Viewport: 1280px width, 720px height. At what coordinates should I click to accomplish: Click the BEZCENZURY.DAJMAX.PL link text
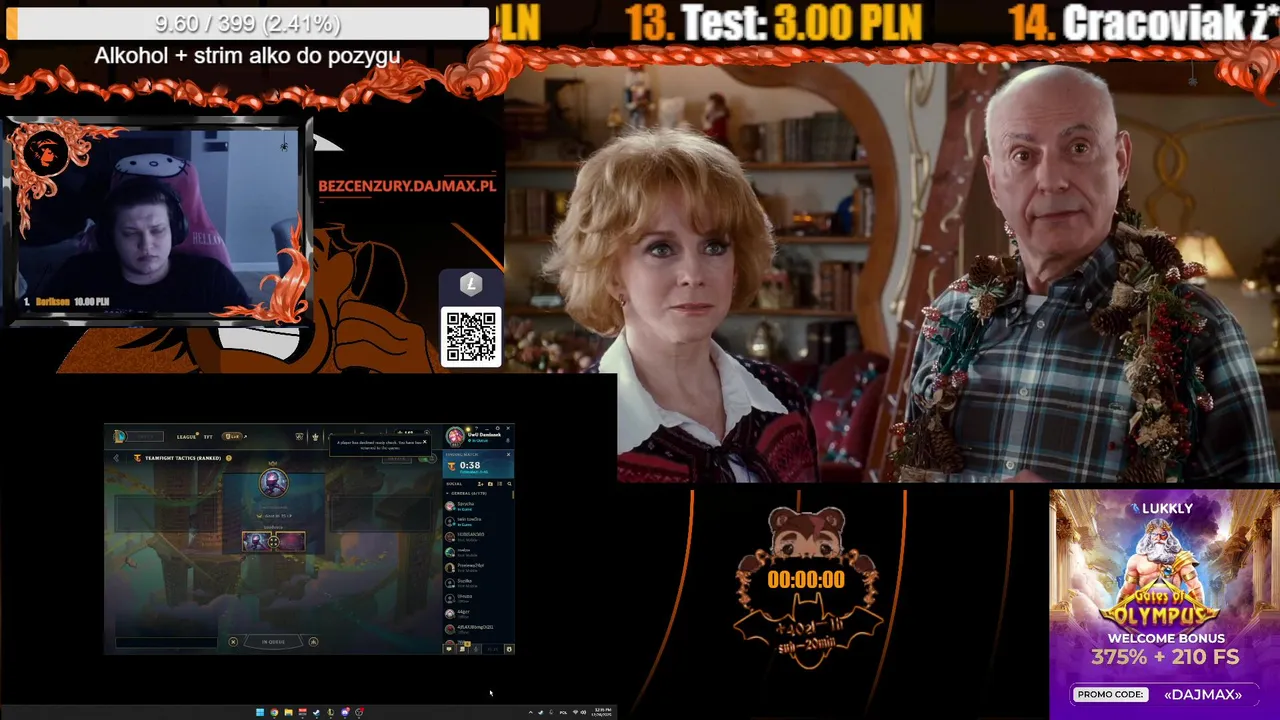tap(407, 186)
